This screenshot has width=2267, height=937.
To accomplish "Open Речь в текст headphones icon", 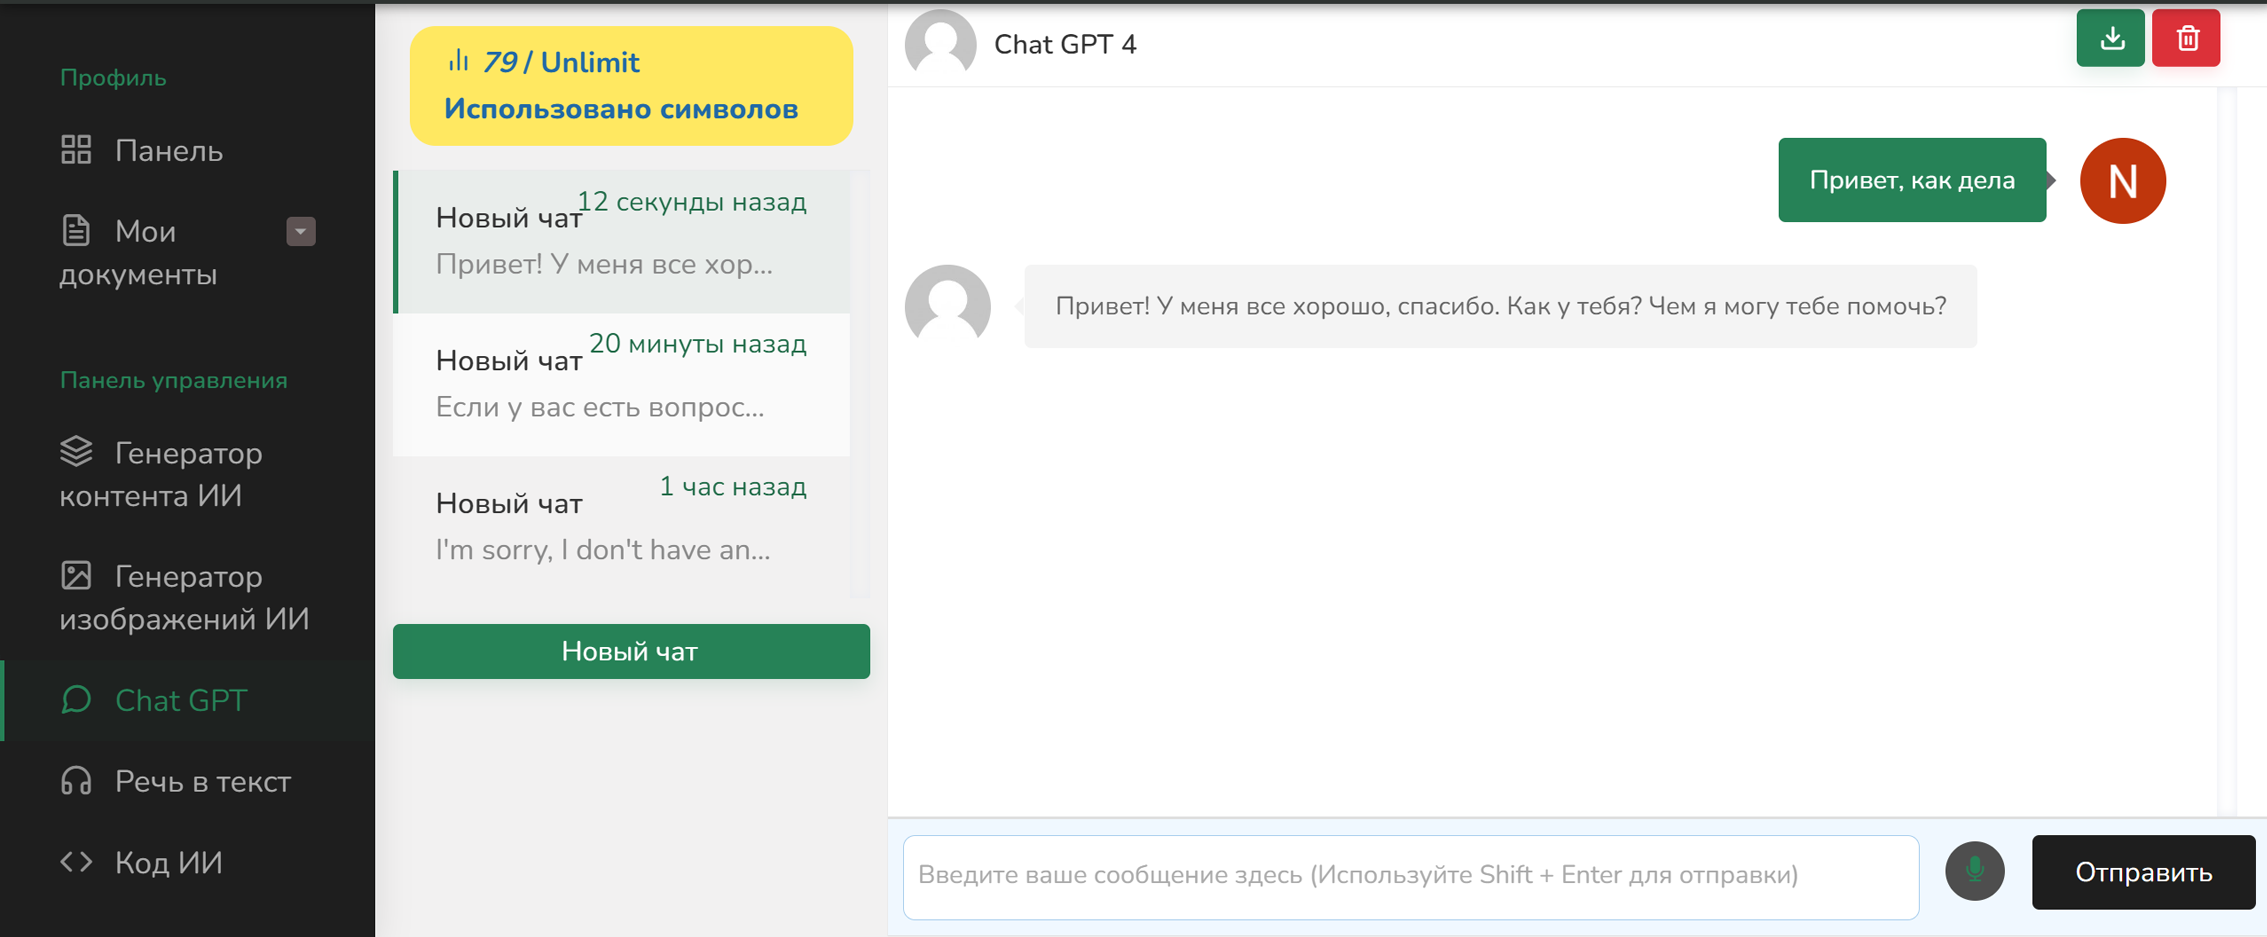I will click(x=76, y=781).
